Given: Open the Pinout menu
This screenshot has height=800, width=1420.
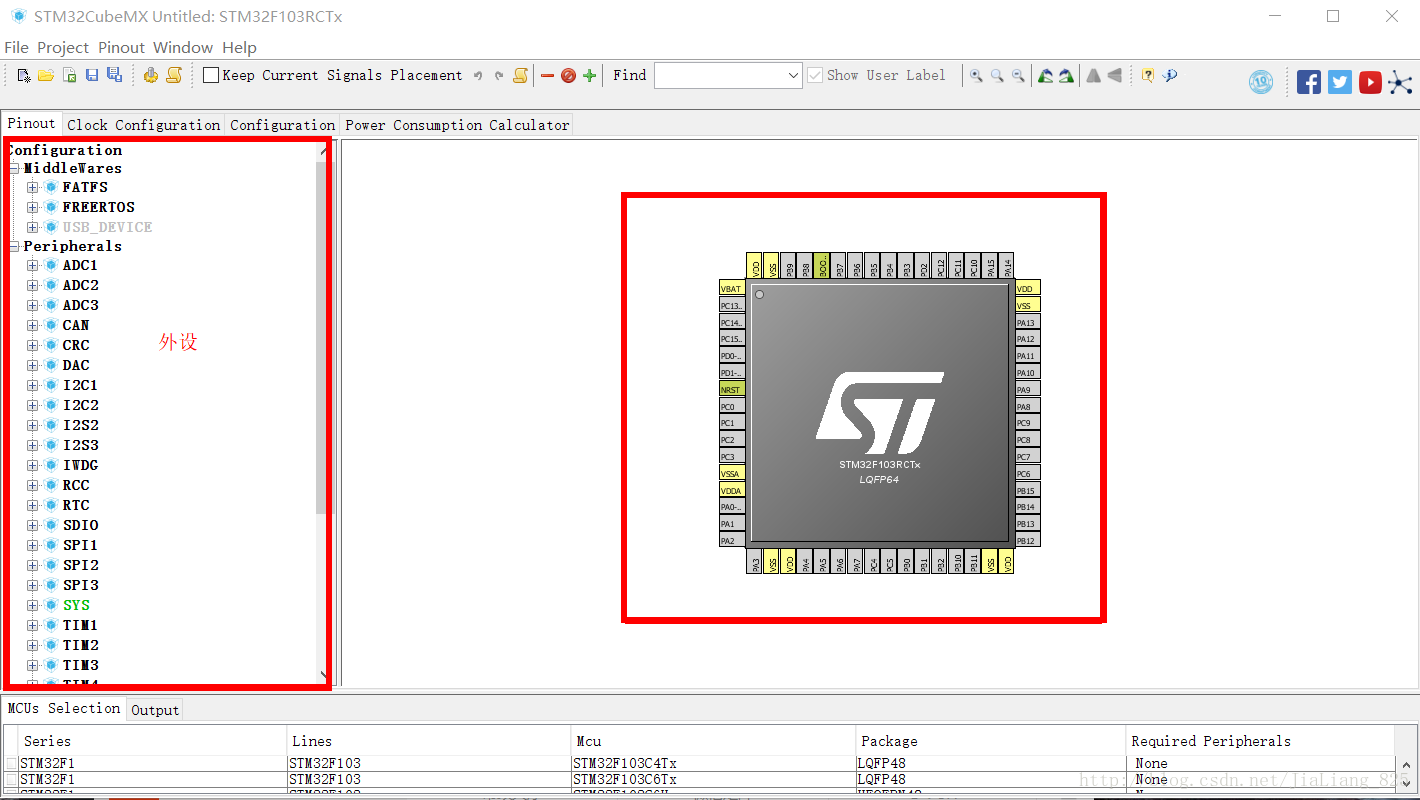Looking at the screenshot, I should click(121, 47).
